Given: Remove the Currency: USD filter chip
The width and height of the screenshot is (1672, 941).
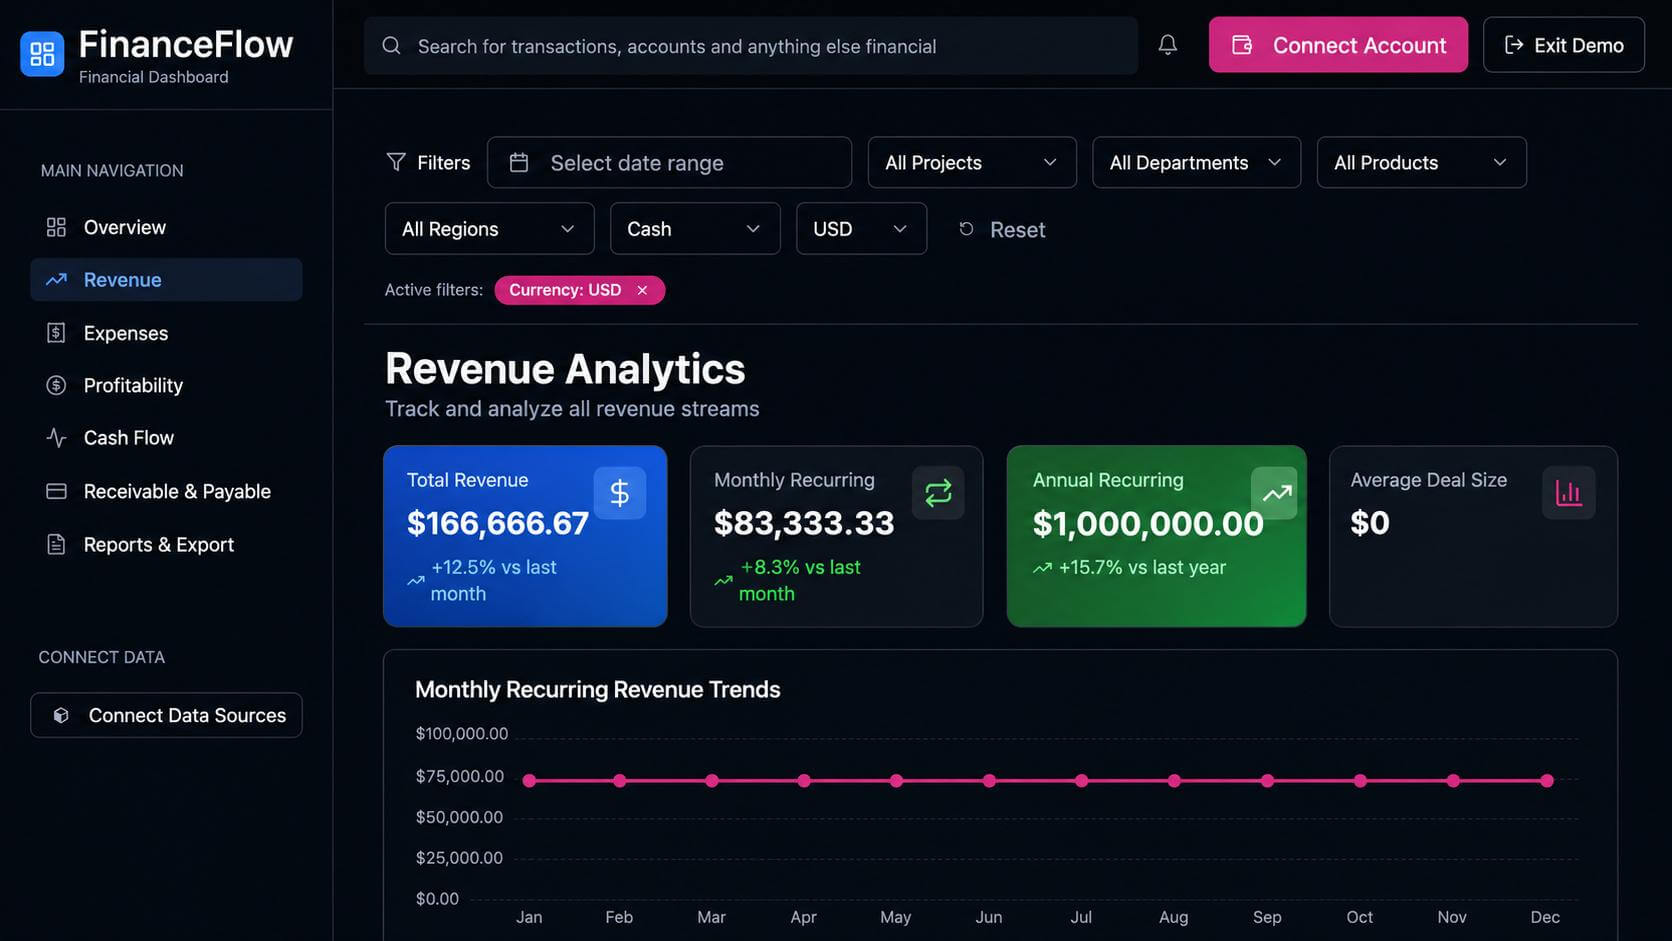Looking at the screenshot, I should (x=642, y=290).
